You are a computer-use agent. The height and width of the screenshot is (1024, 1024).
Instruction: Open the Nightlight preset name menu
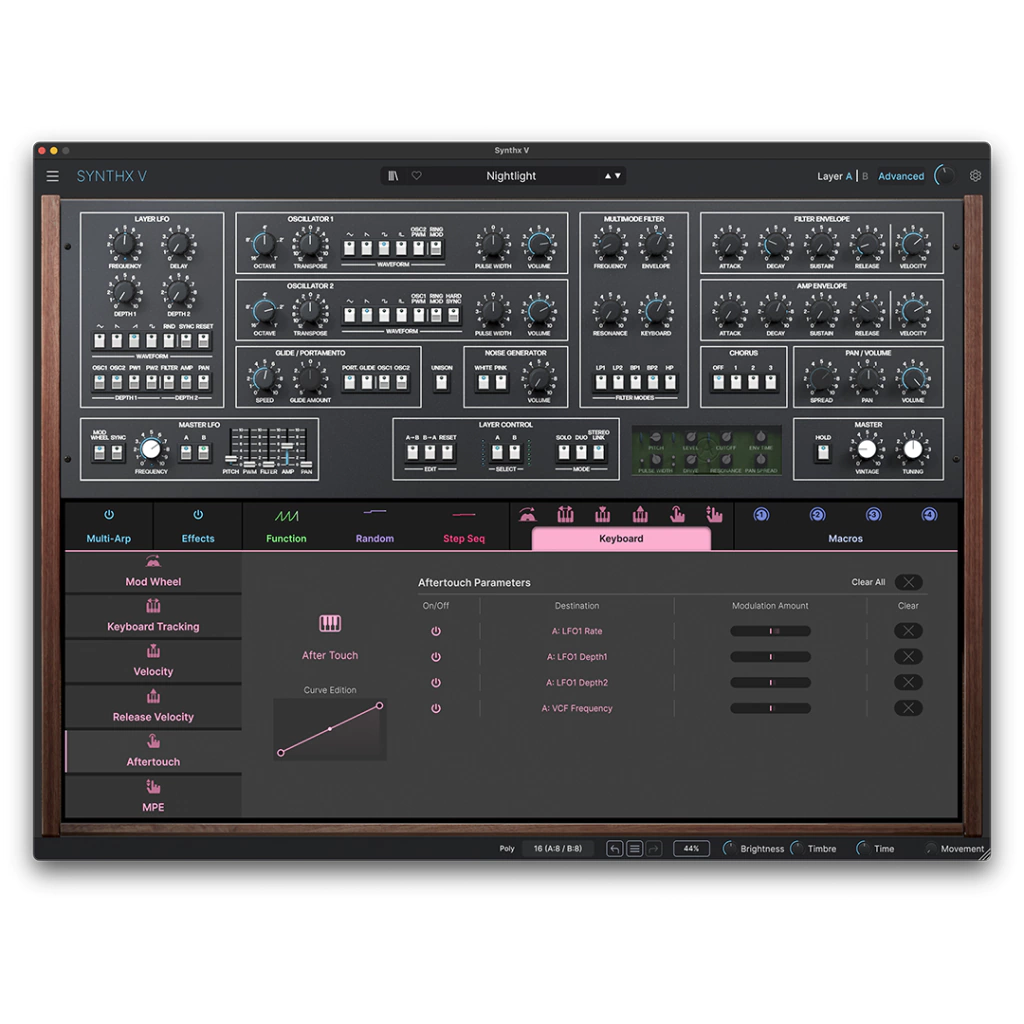click(511, 176)
